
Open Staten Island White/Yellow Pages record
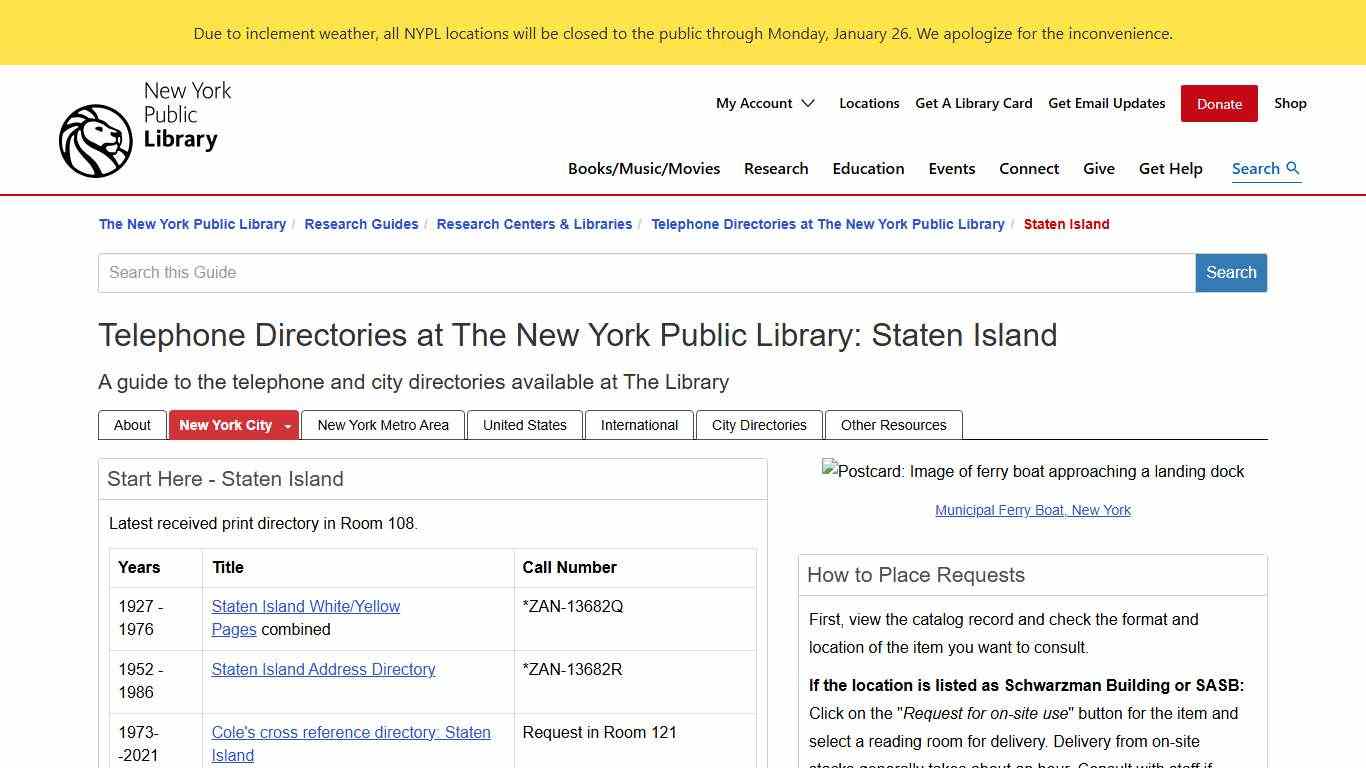point(305,606)
